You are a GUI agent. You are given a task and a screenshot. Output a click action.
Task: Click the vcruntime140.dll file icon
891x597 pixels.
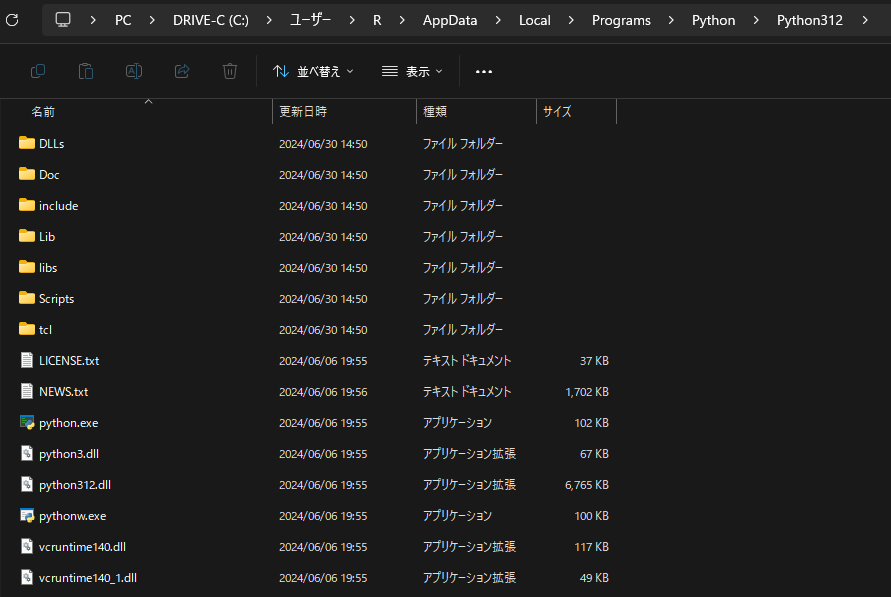coord(27,546)
